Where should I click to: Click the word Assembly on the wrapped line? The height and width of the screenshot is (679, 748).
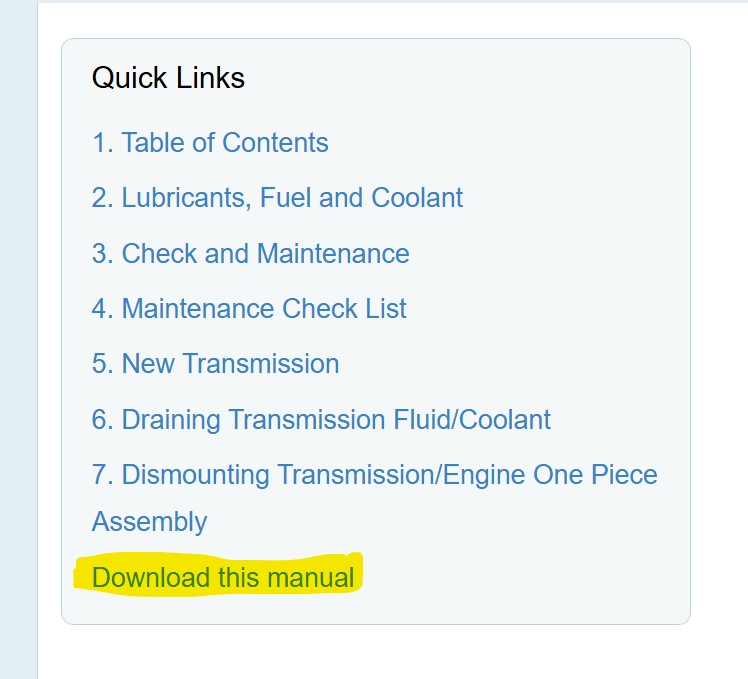pyautogui.click(x=149, y=522)
